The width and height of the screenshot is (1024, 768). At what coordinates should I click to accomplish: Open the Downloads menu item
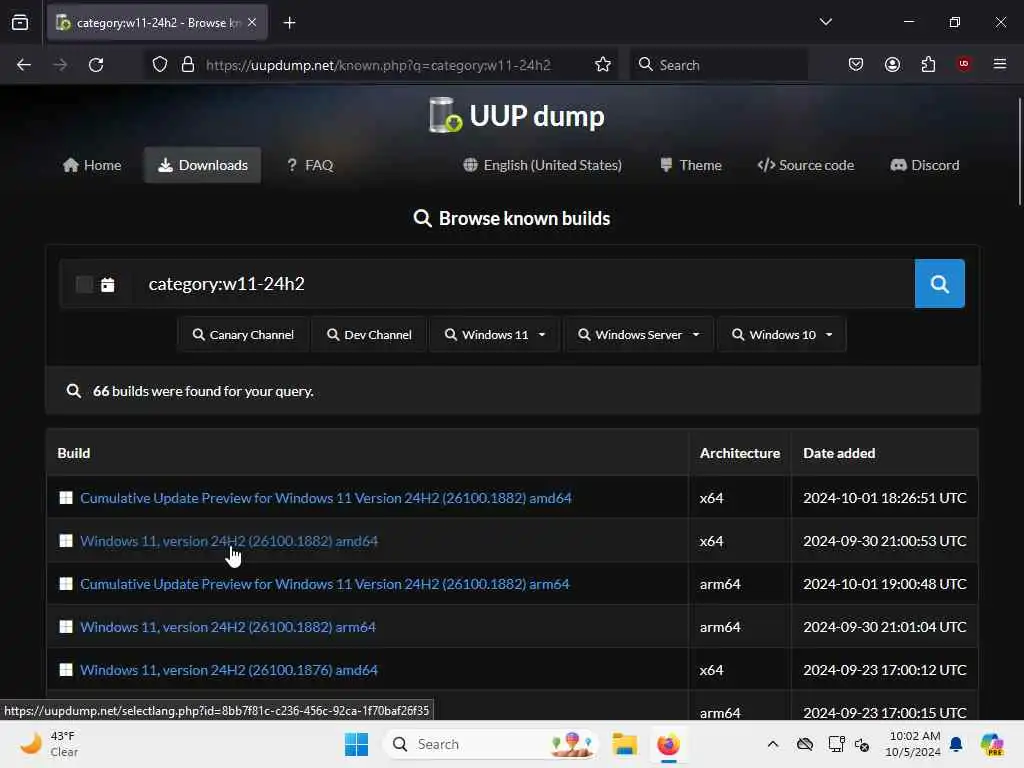pos(202,165)
